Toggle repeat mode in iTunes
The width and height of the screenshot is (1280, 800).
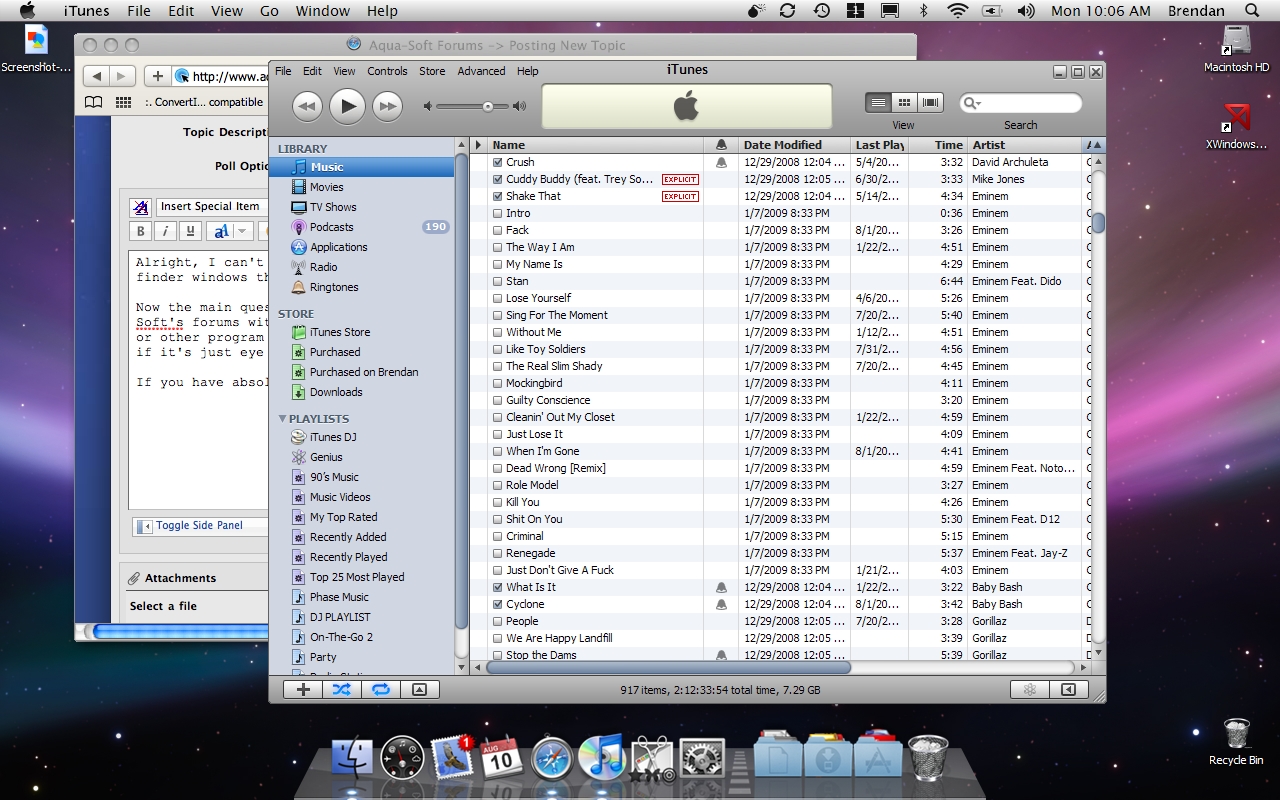pyautogui.click(x=381, y=690)
